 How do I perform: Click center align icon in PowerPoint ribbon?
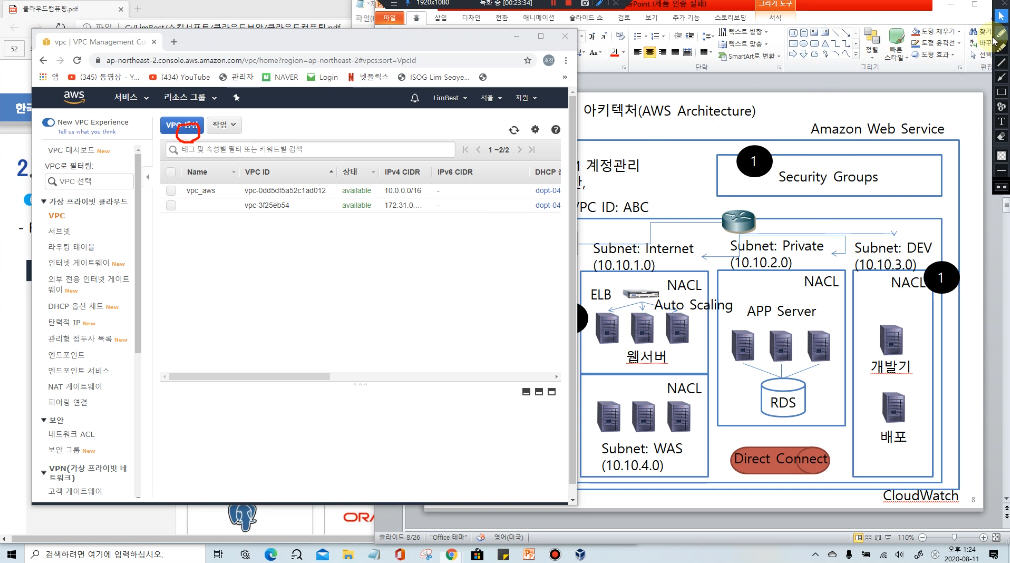(649, 52)
